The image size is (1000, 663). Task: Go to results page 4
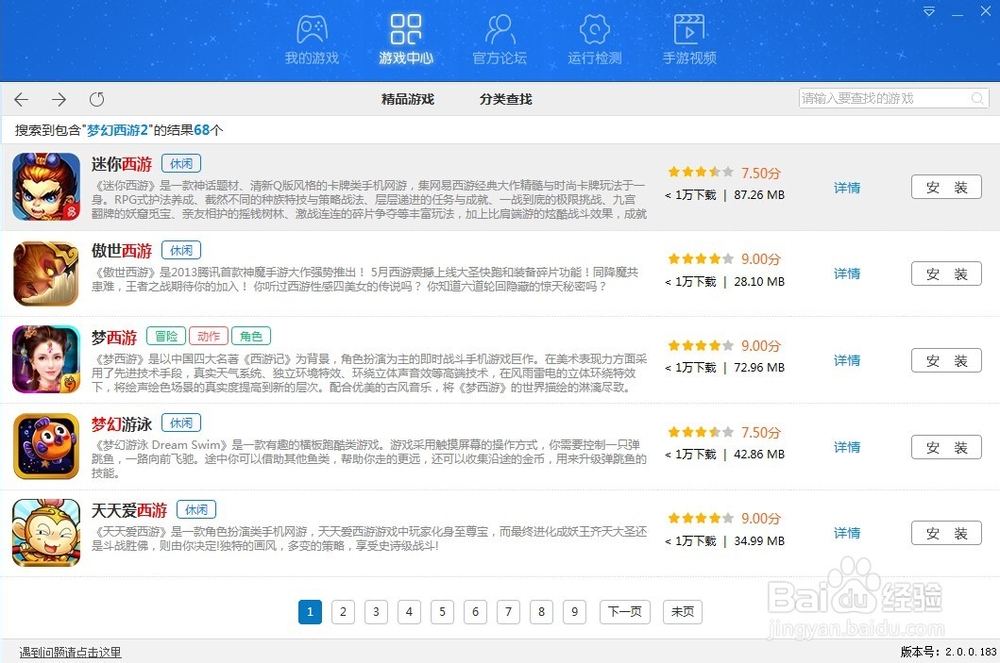(x=409, y=612)
